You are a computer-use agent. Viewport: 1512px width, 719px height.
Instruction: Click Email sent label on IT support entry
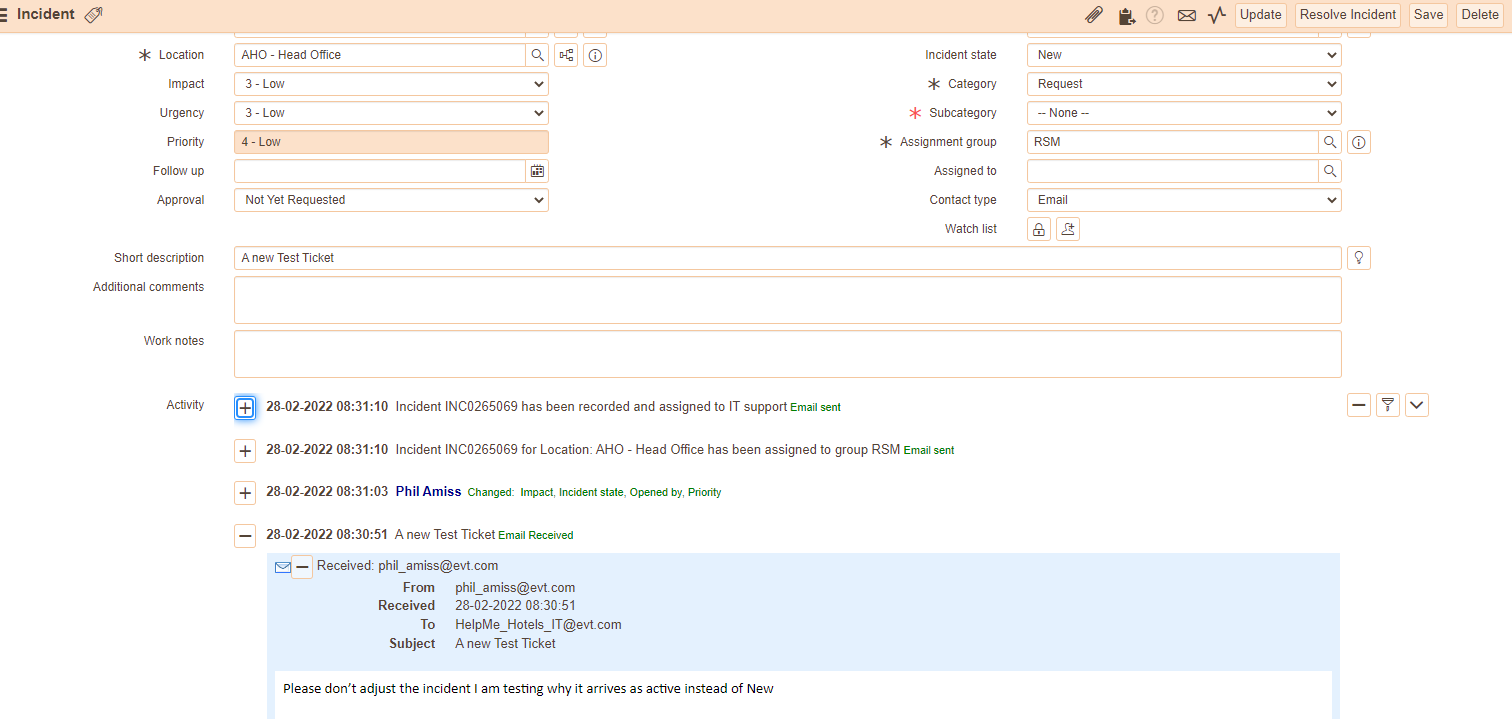[815, 408]
